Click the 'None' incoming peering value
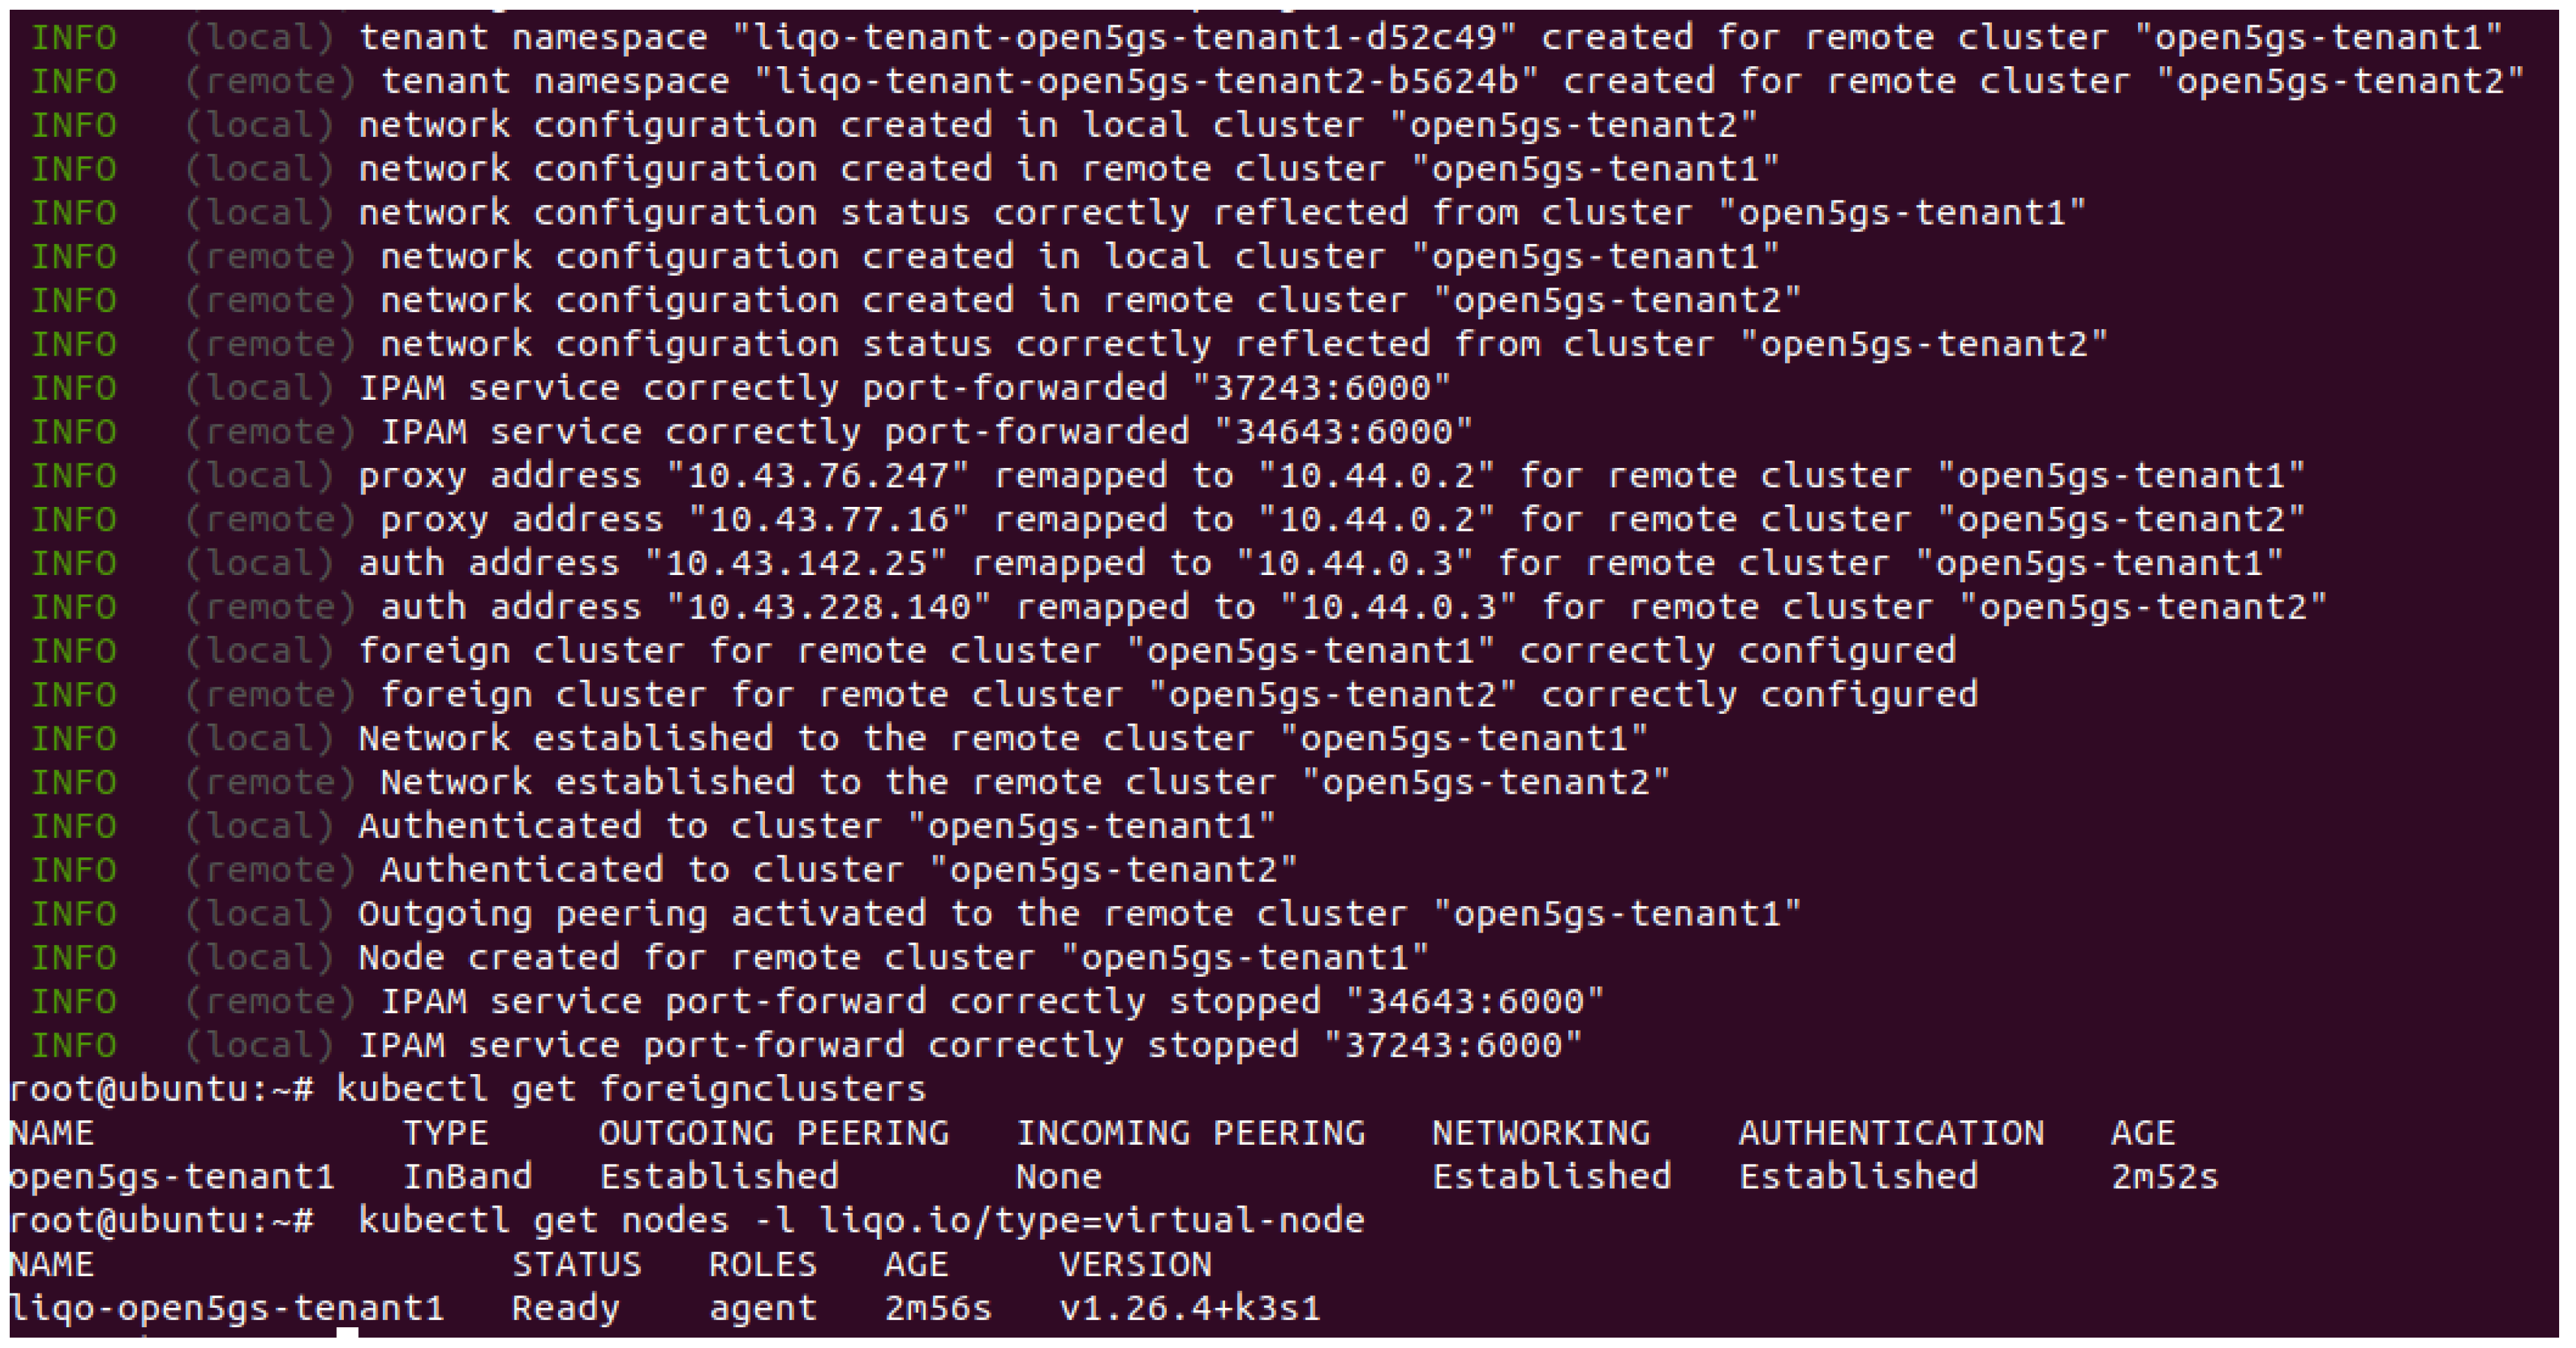2576x1348 pixels. pos(1058,1177)
